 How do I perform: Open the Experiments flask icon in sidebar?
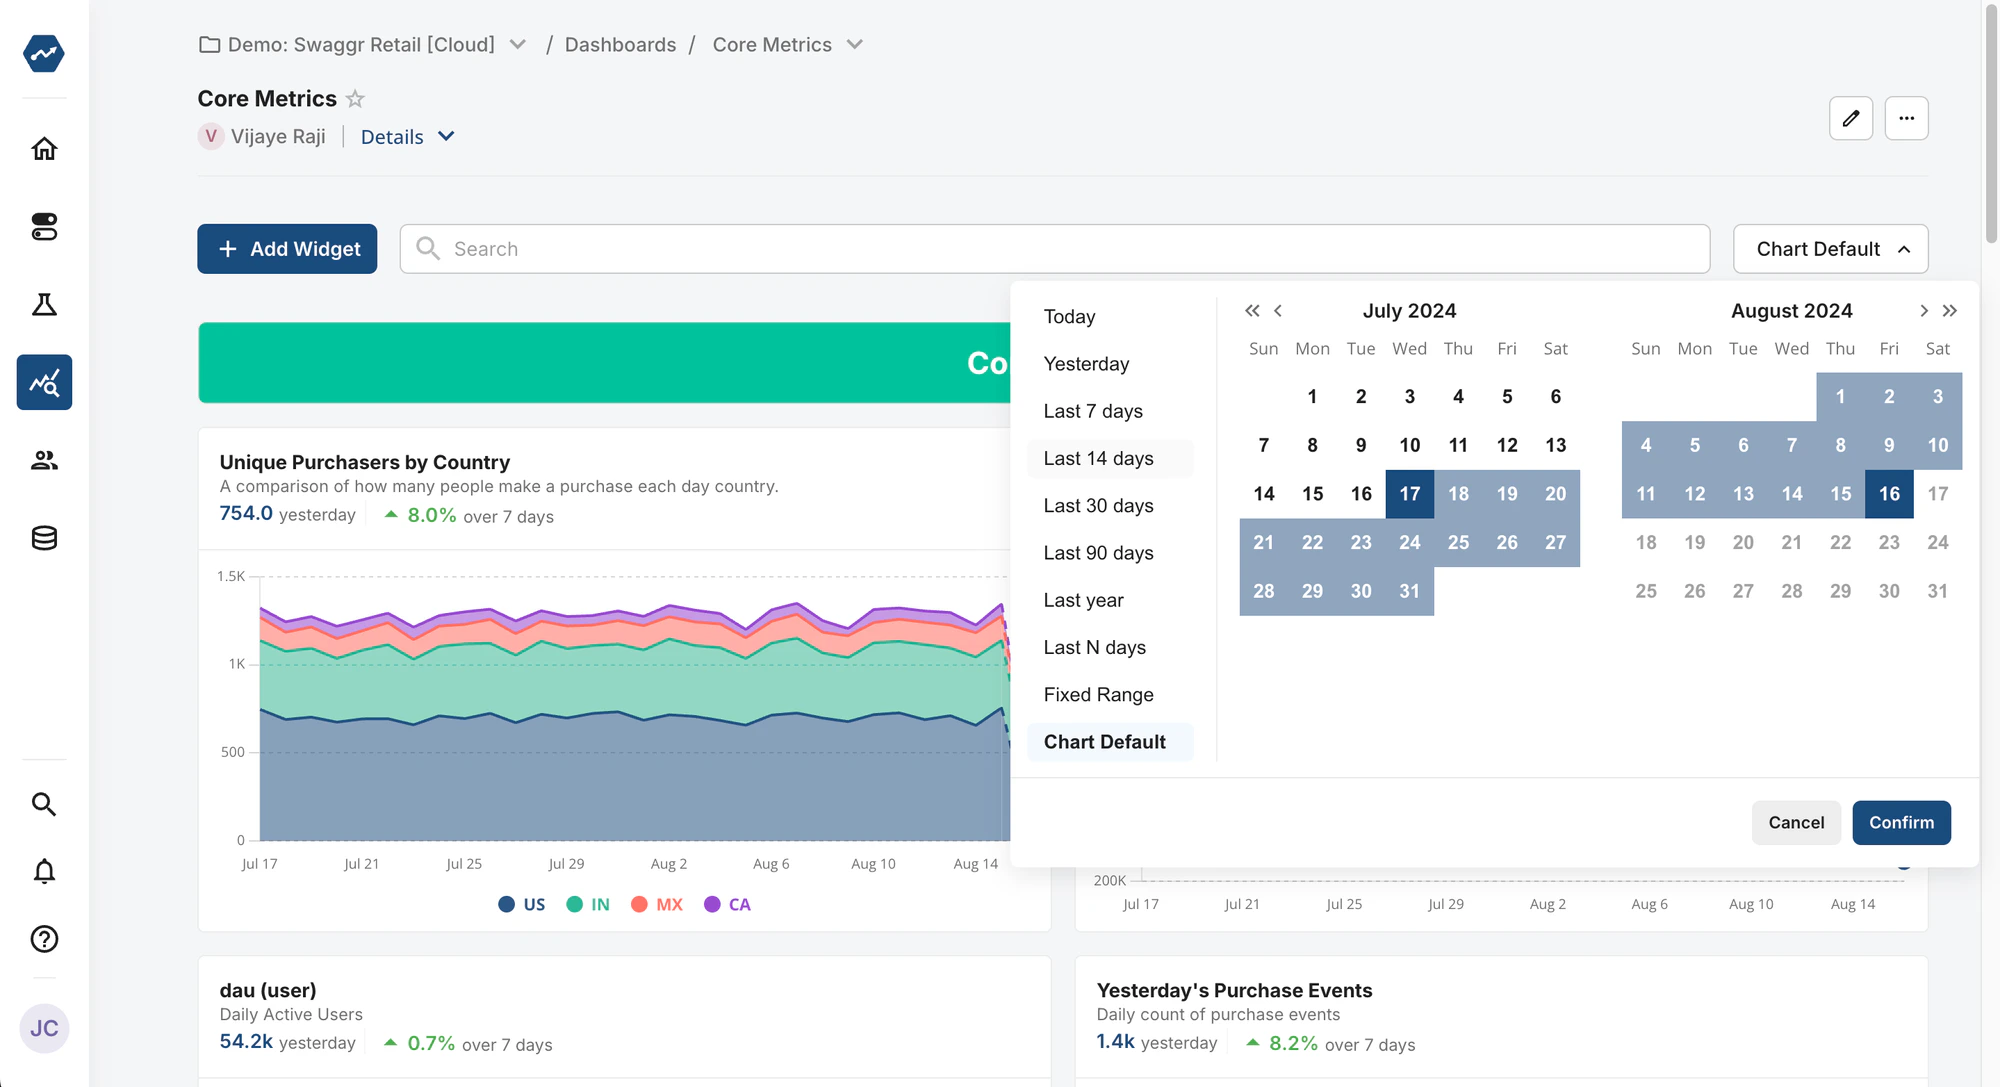coord(44,304)
